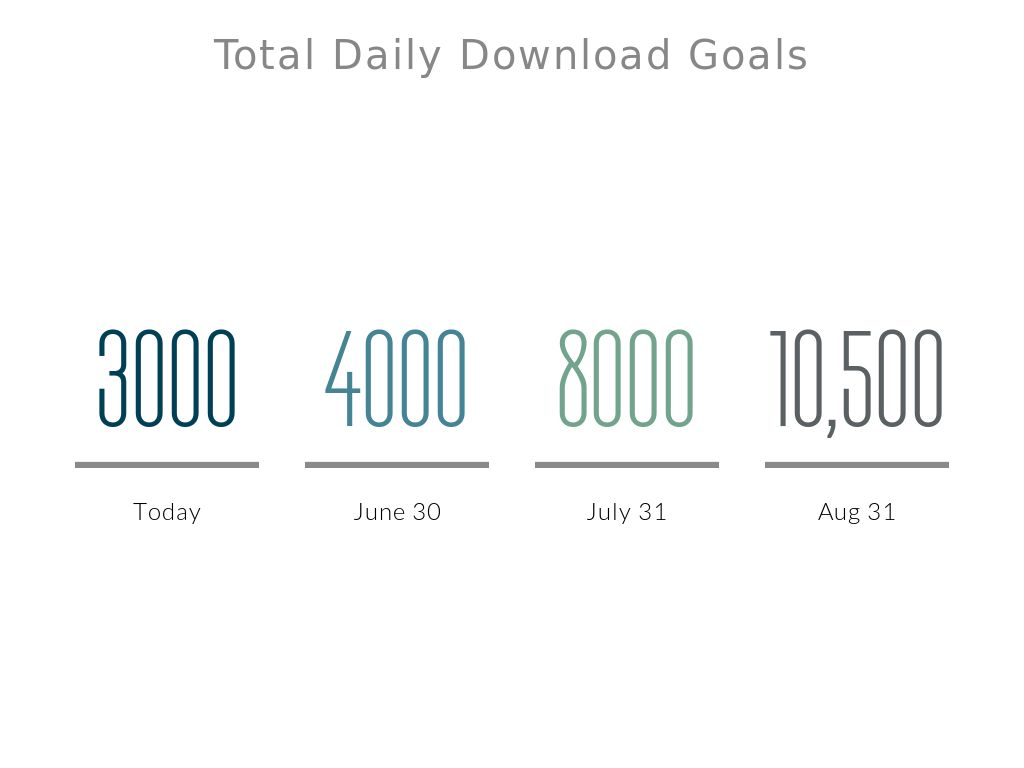Image resolution: width=1024 pixels, height=768 pixels.
Task: Click the leading digit 8 in 8000
Action: point(573,379)
